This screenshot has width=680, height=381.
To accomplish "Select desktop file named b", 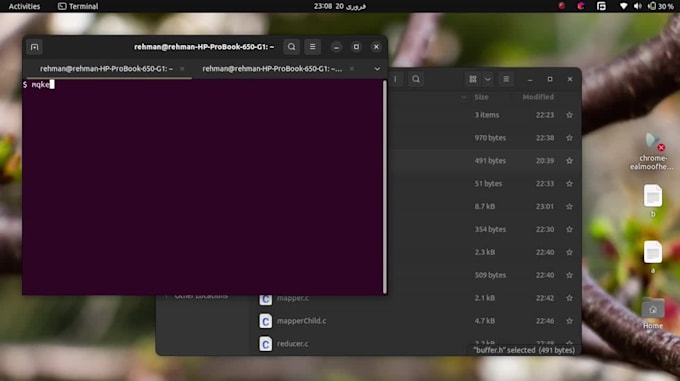I will click(653, 200).
